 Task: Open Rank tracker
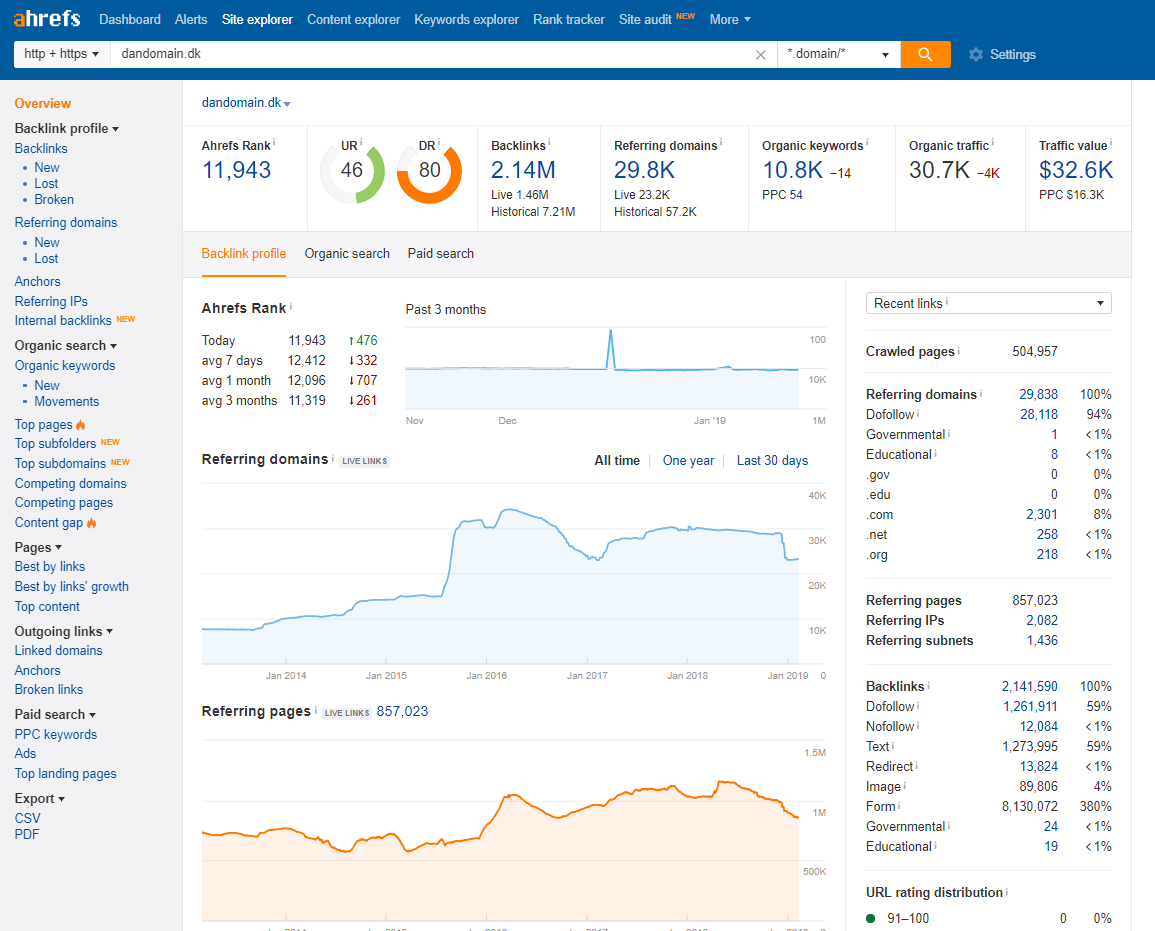pos(569,20)
